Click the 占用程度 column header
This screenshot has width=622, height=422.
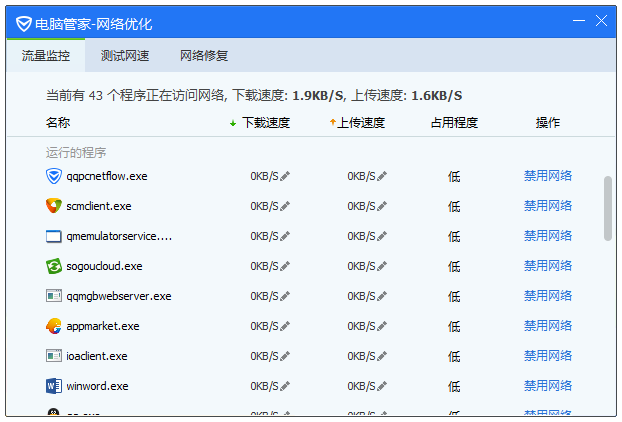[454, 123]
